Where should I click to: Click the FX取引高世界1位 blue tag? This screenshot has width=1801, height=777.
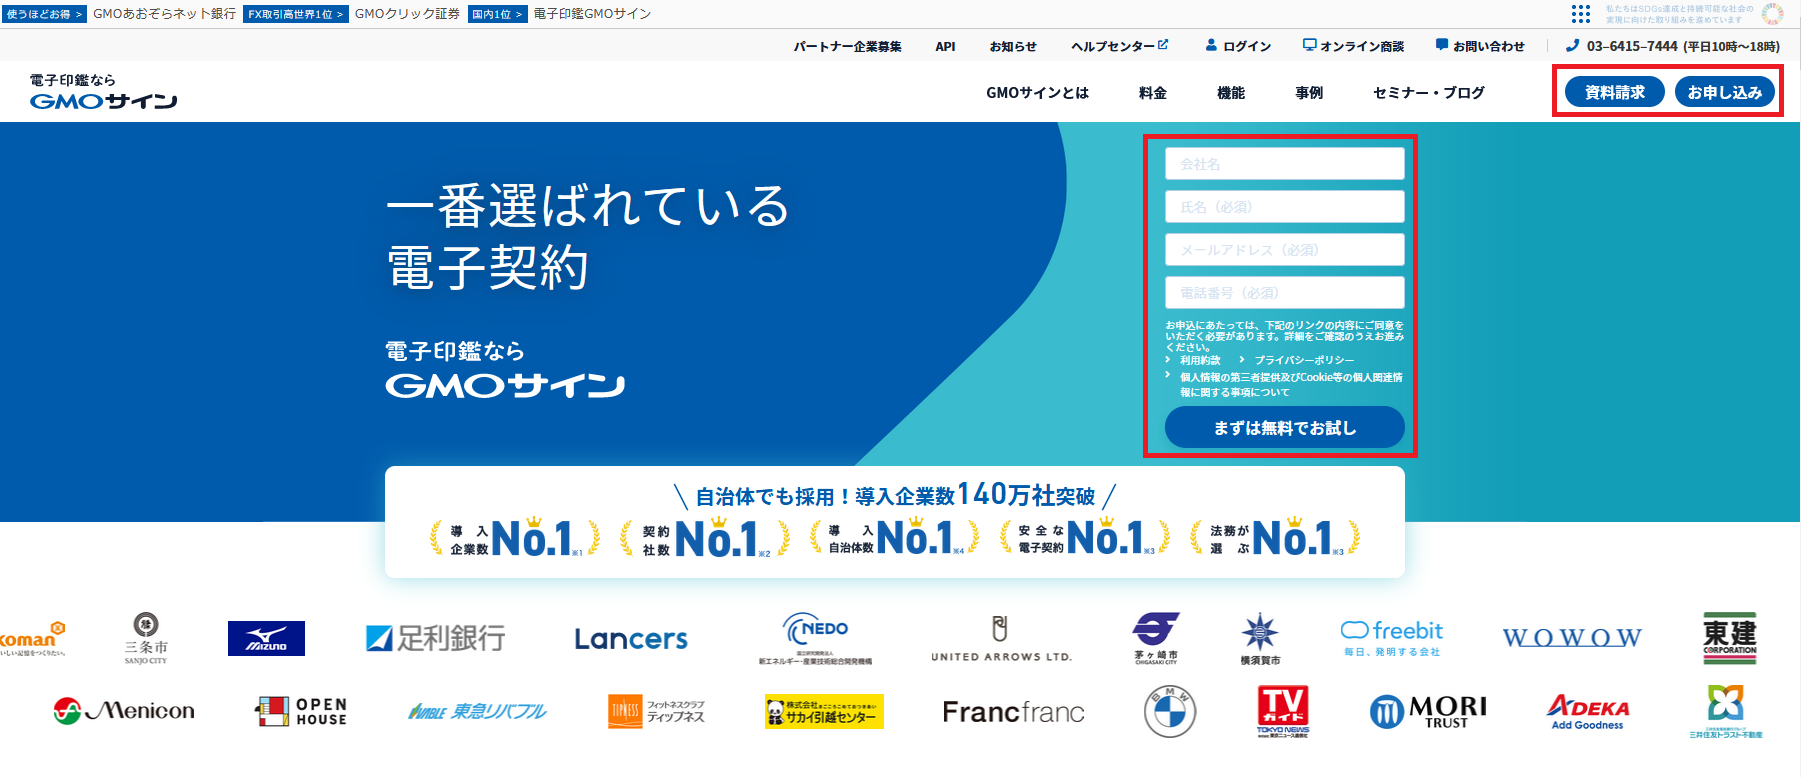295,14
